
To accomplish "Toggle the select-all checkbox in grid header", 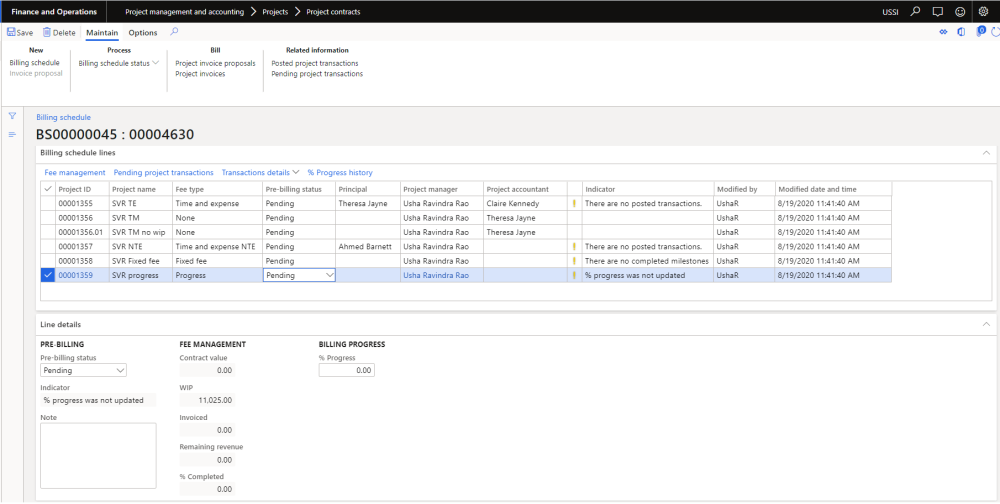I will click(48, 189).
